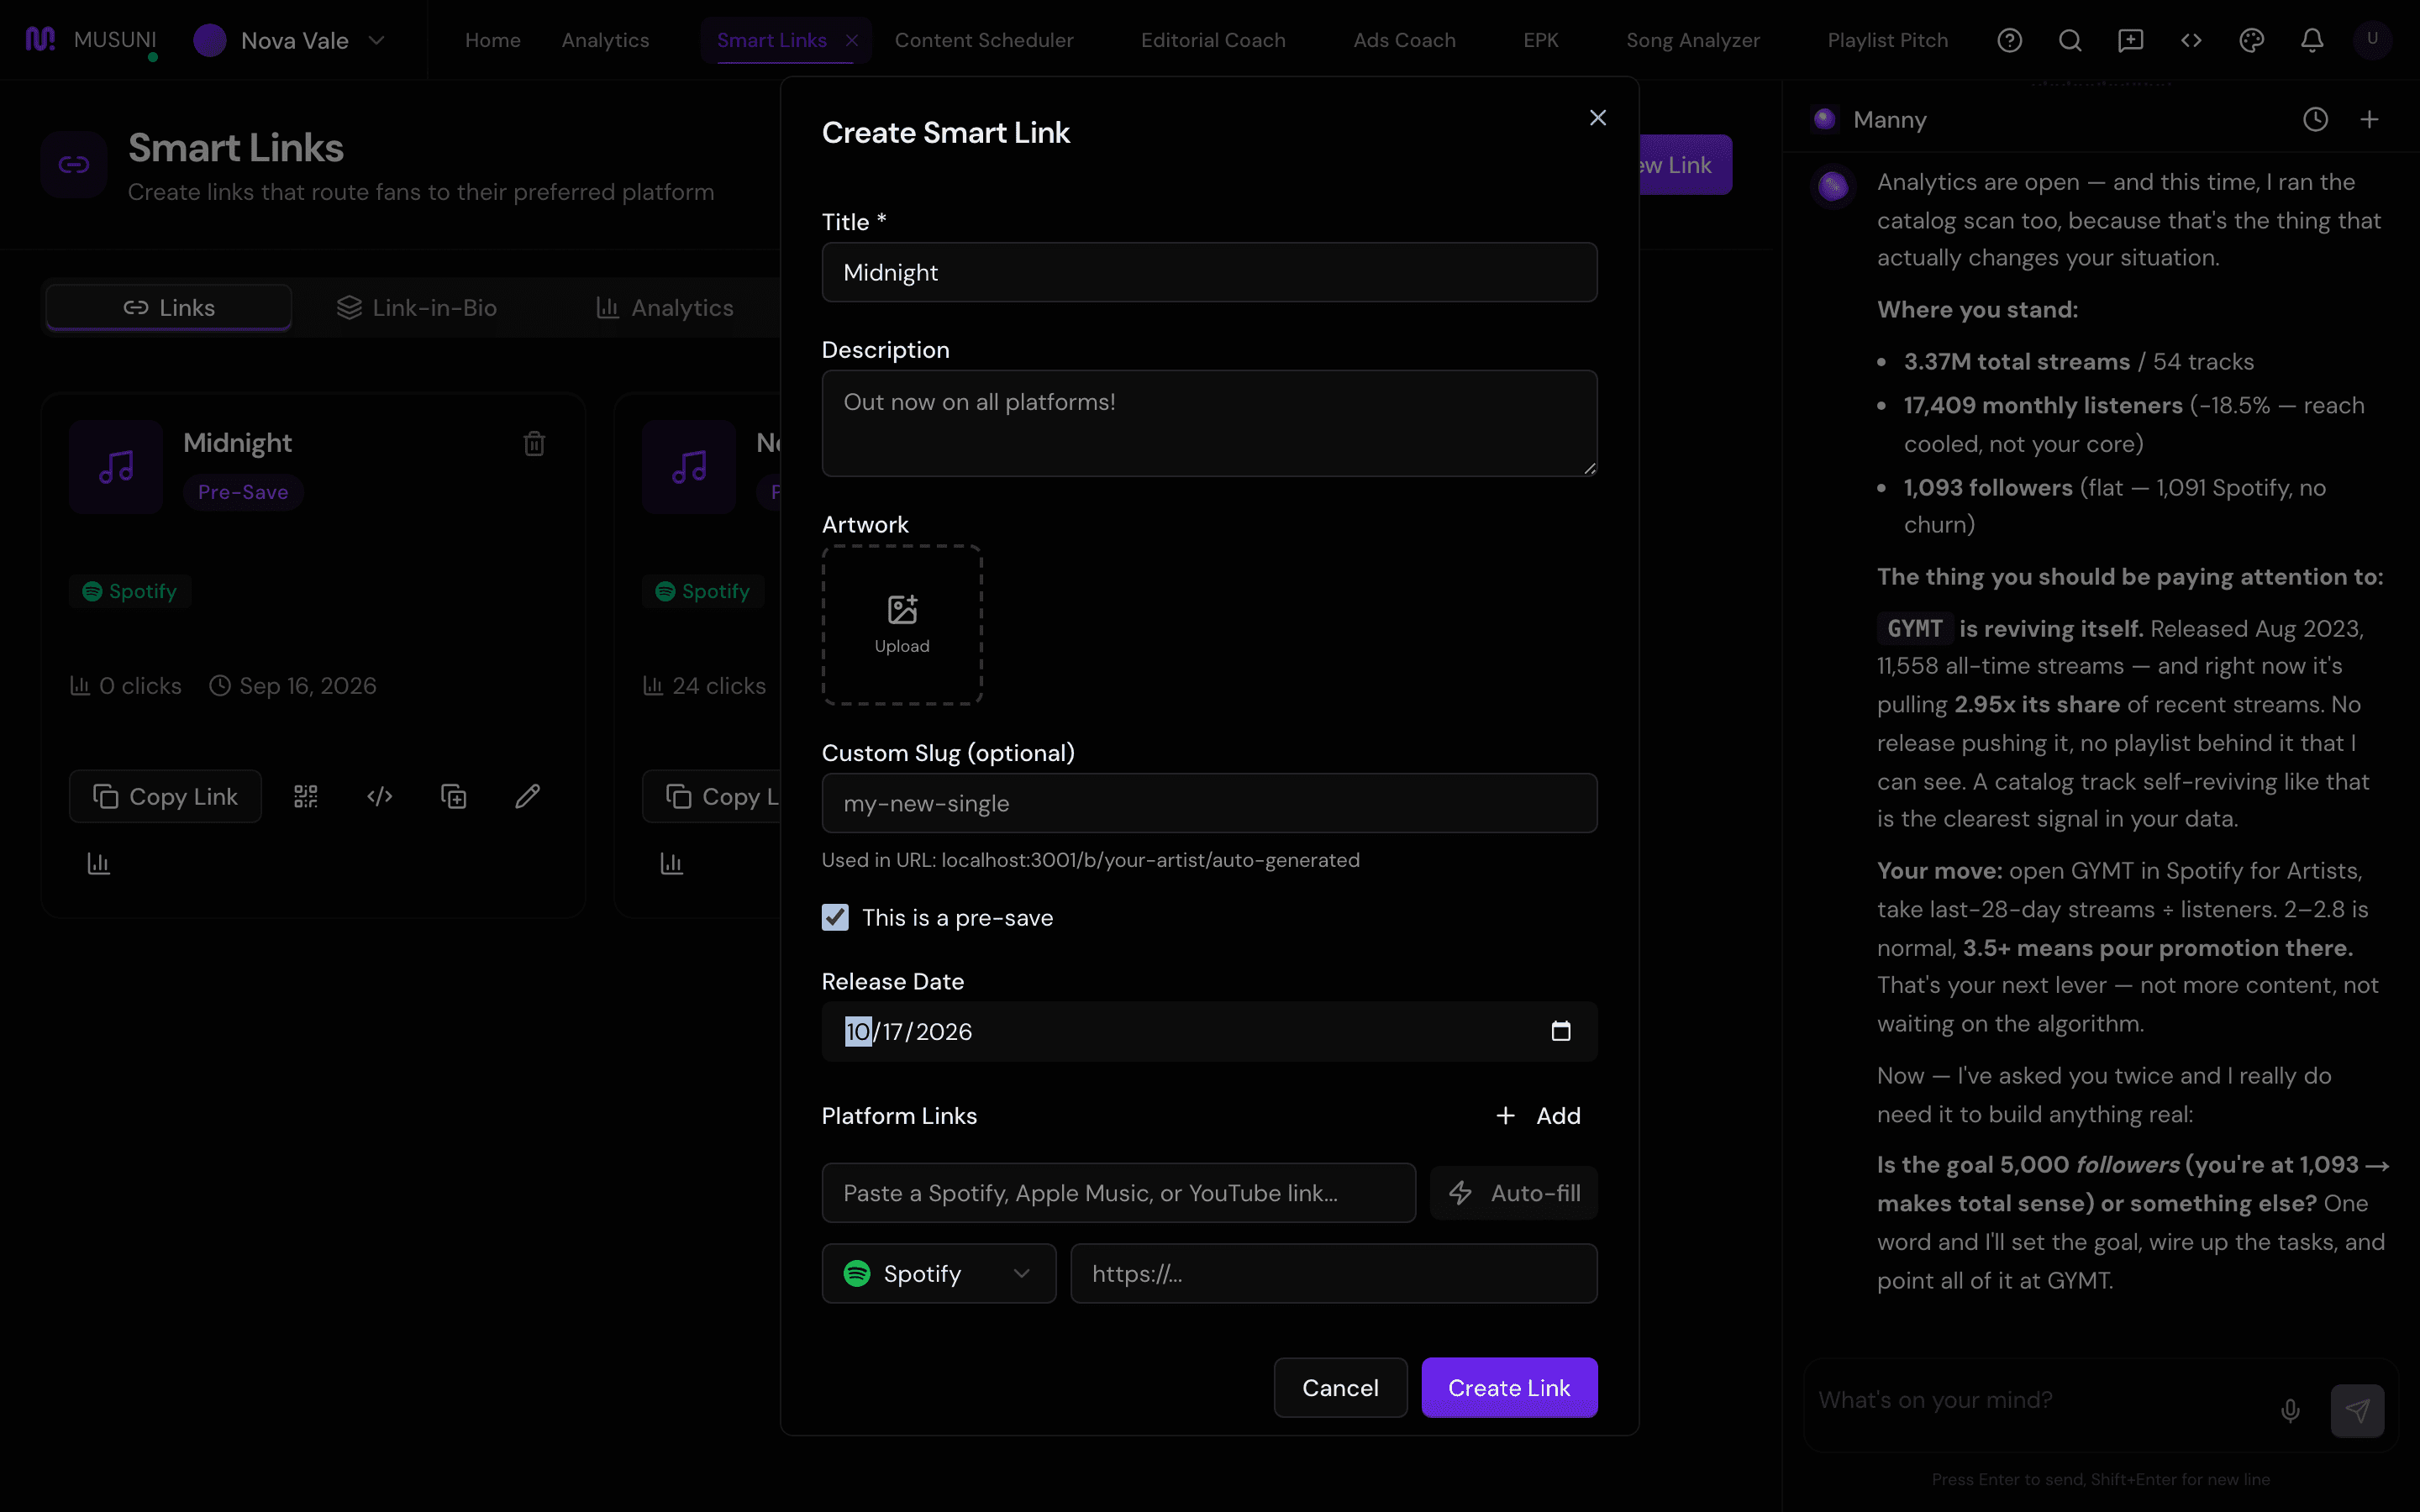2420x1512 pixels.
Task: Click the What's on your mind input
Action: pos(2040,1400)
